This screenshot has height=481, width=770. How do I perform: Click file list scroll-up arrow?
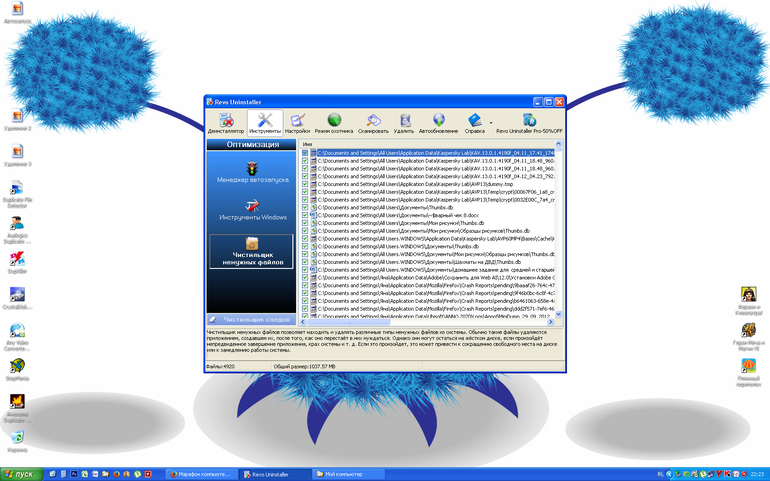tap(558, 143)
